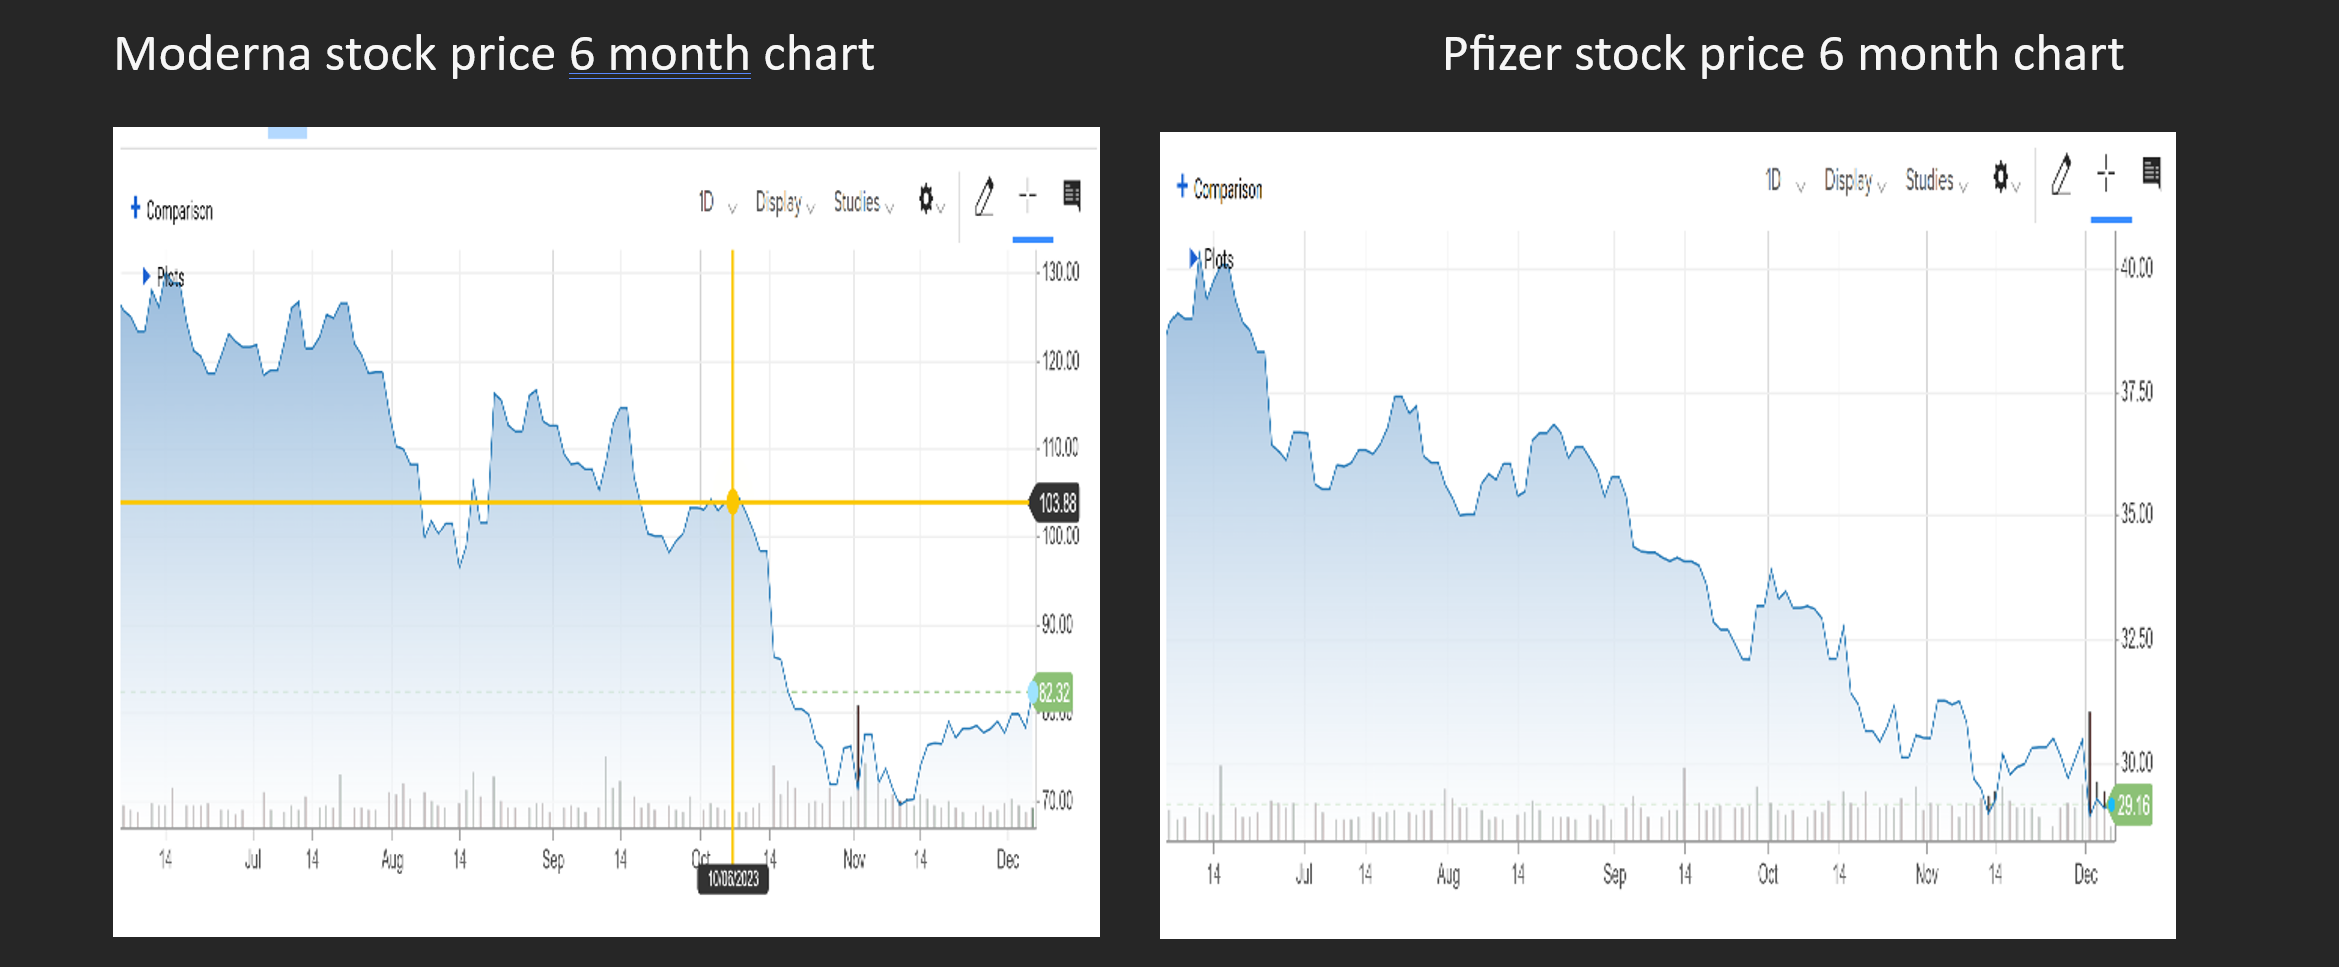
Task: Open the table view icon on Moderna chart
Action: (1072, 195)
